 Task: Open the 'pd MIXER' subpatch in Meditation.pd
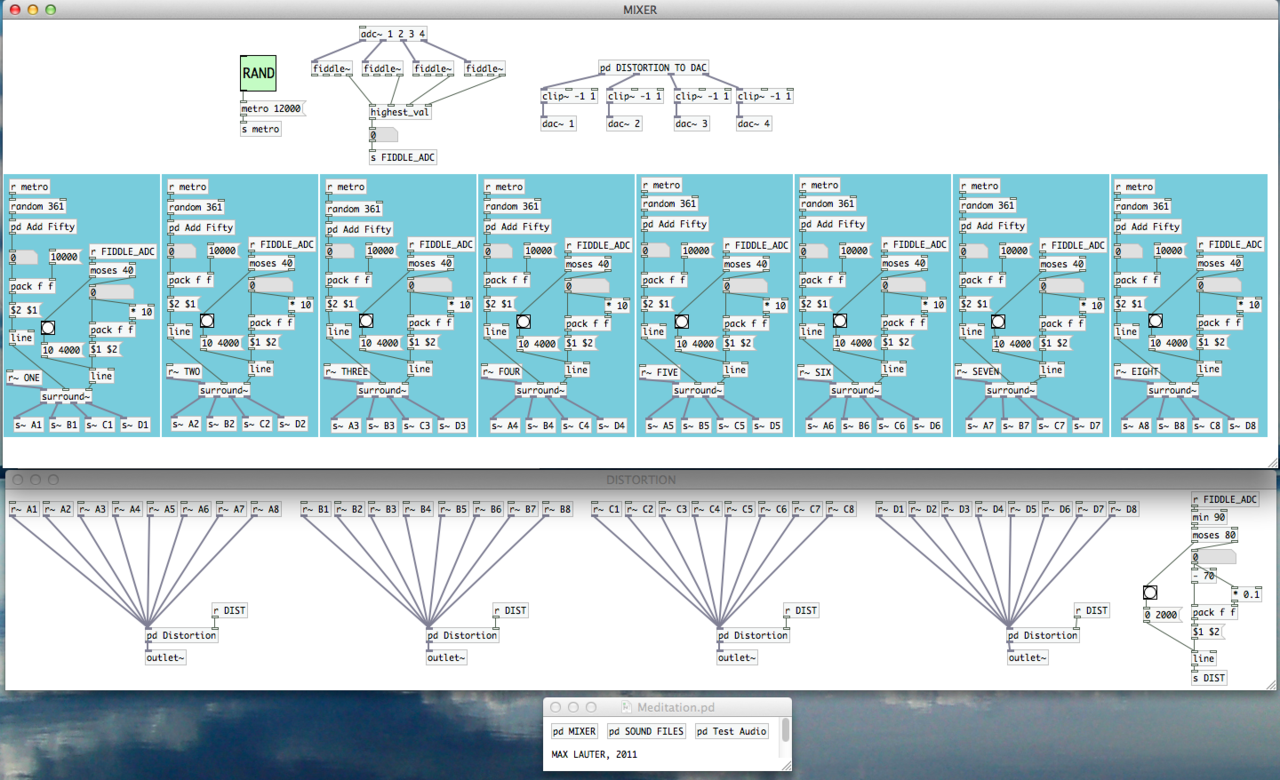575,731
